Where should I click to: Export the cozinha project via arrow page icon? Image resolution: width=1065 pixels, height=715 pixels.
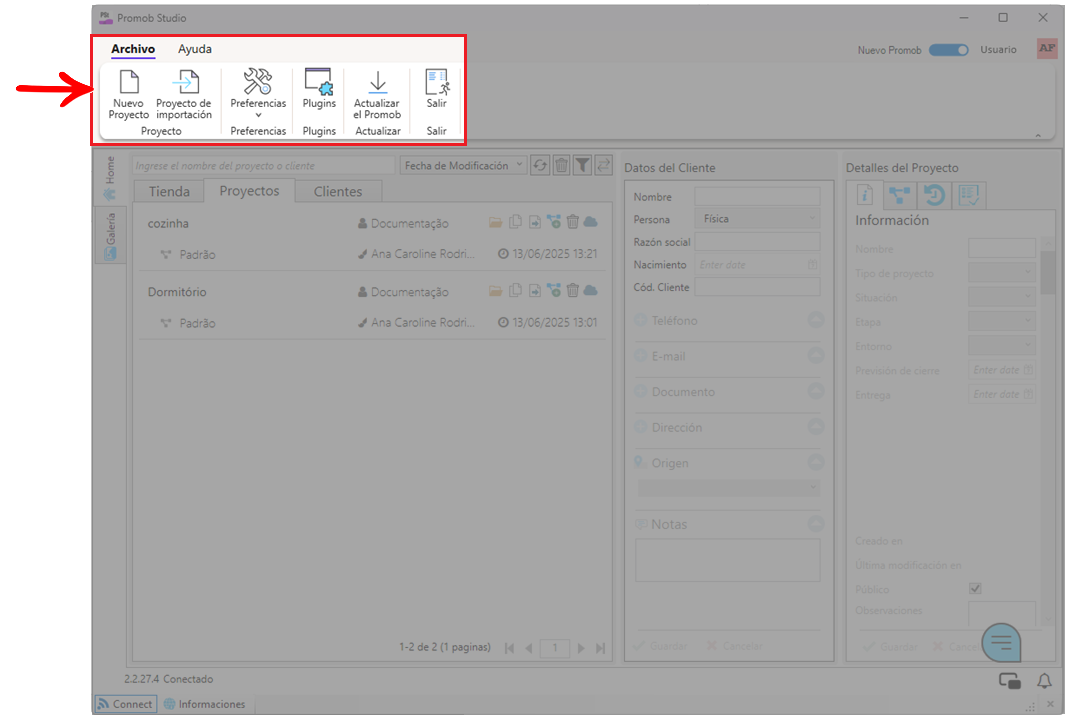click(x=535, y=222)
